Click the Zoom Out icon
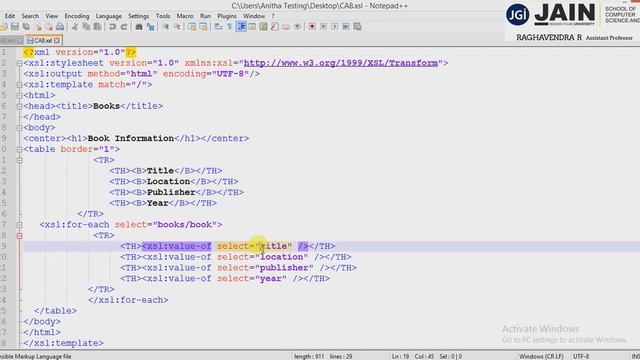640x360 pixels. (x=177, y=27)
